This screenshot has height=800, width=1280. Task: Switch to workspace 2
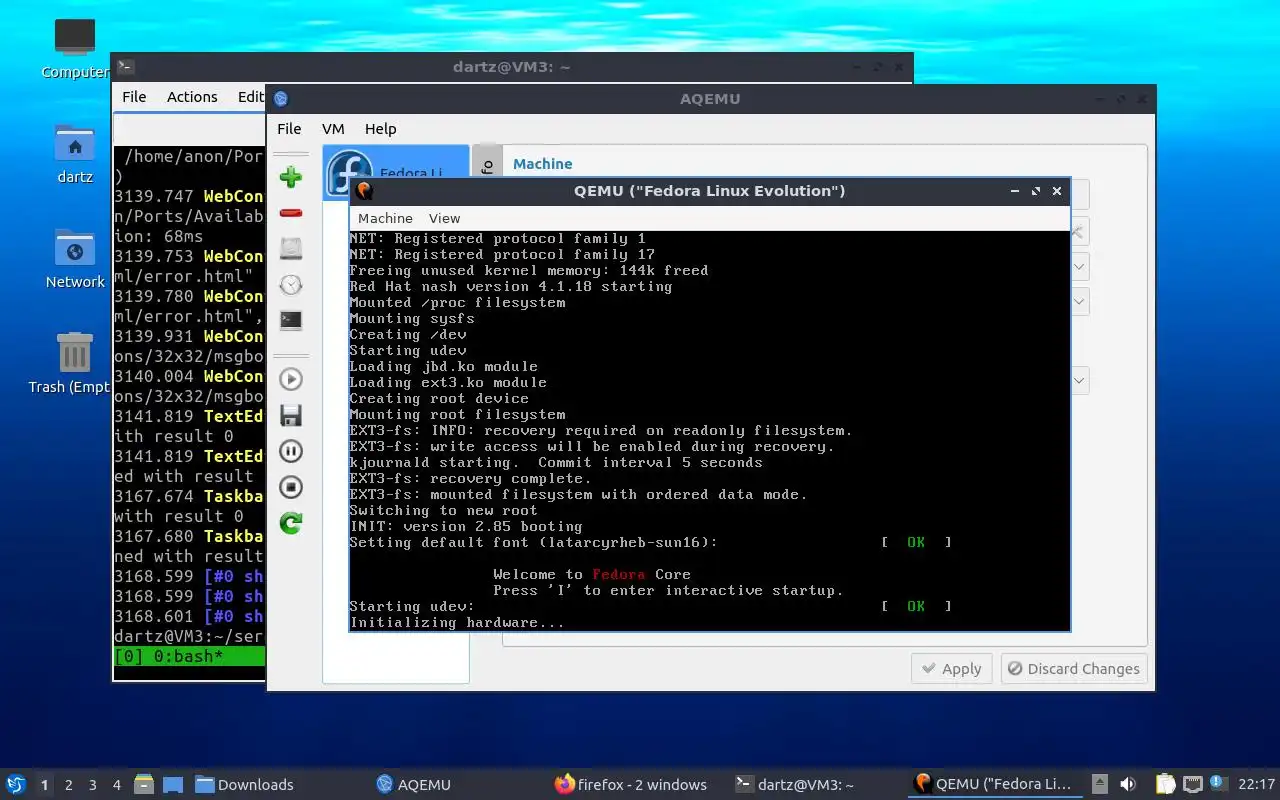pos(68,785)
